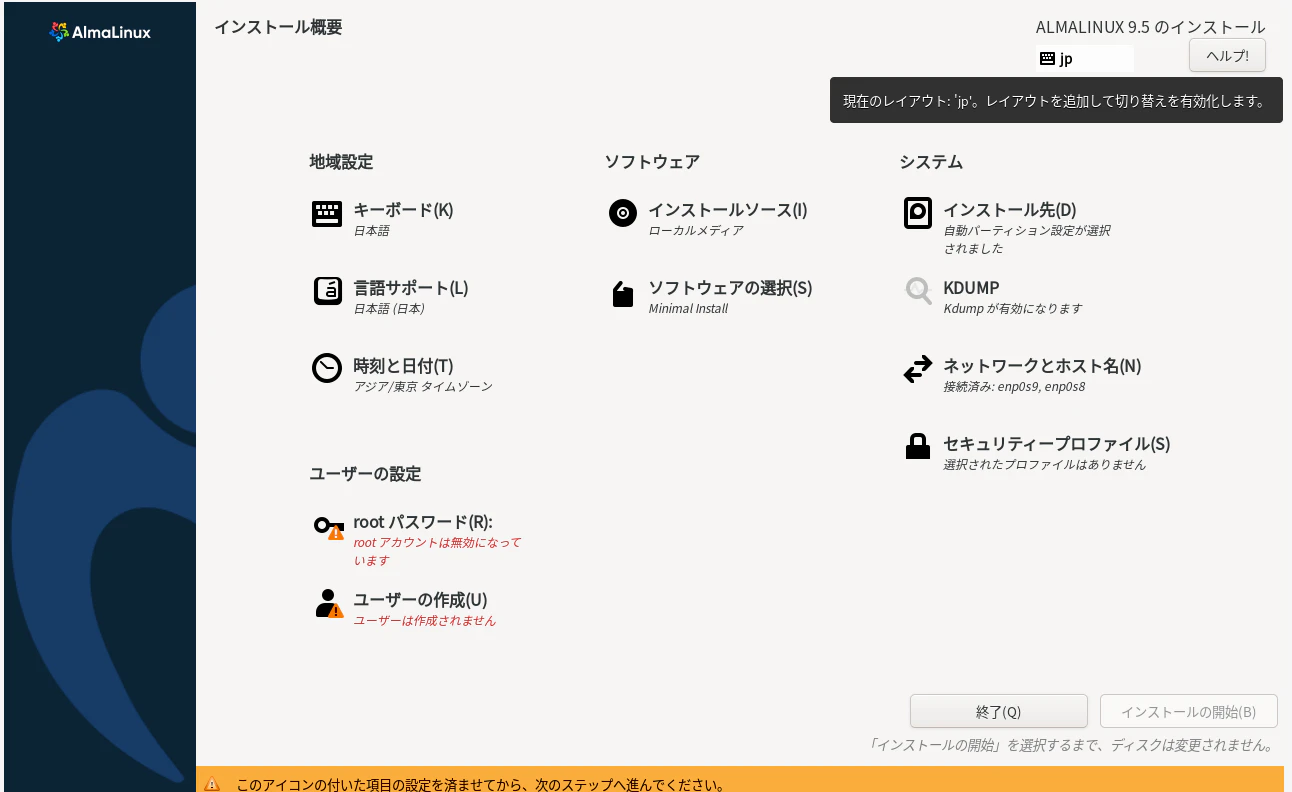Click the padlock icon for セキュリティープロファイル(S)
Viewport: 1292px width, 792px height.
point(918,447)
